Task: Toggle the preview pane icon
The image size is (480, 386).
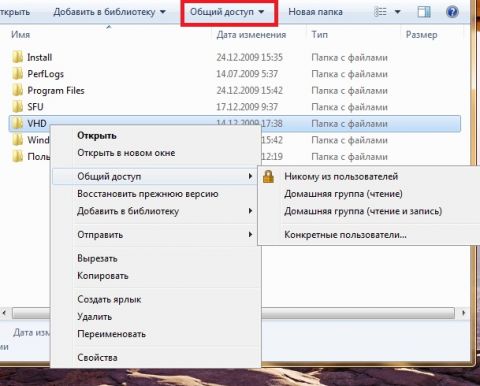Action: click(x=424, y=12)
